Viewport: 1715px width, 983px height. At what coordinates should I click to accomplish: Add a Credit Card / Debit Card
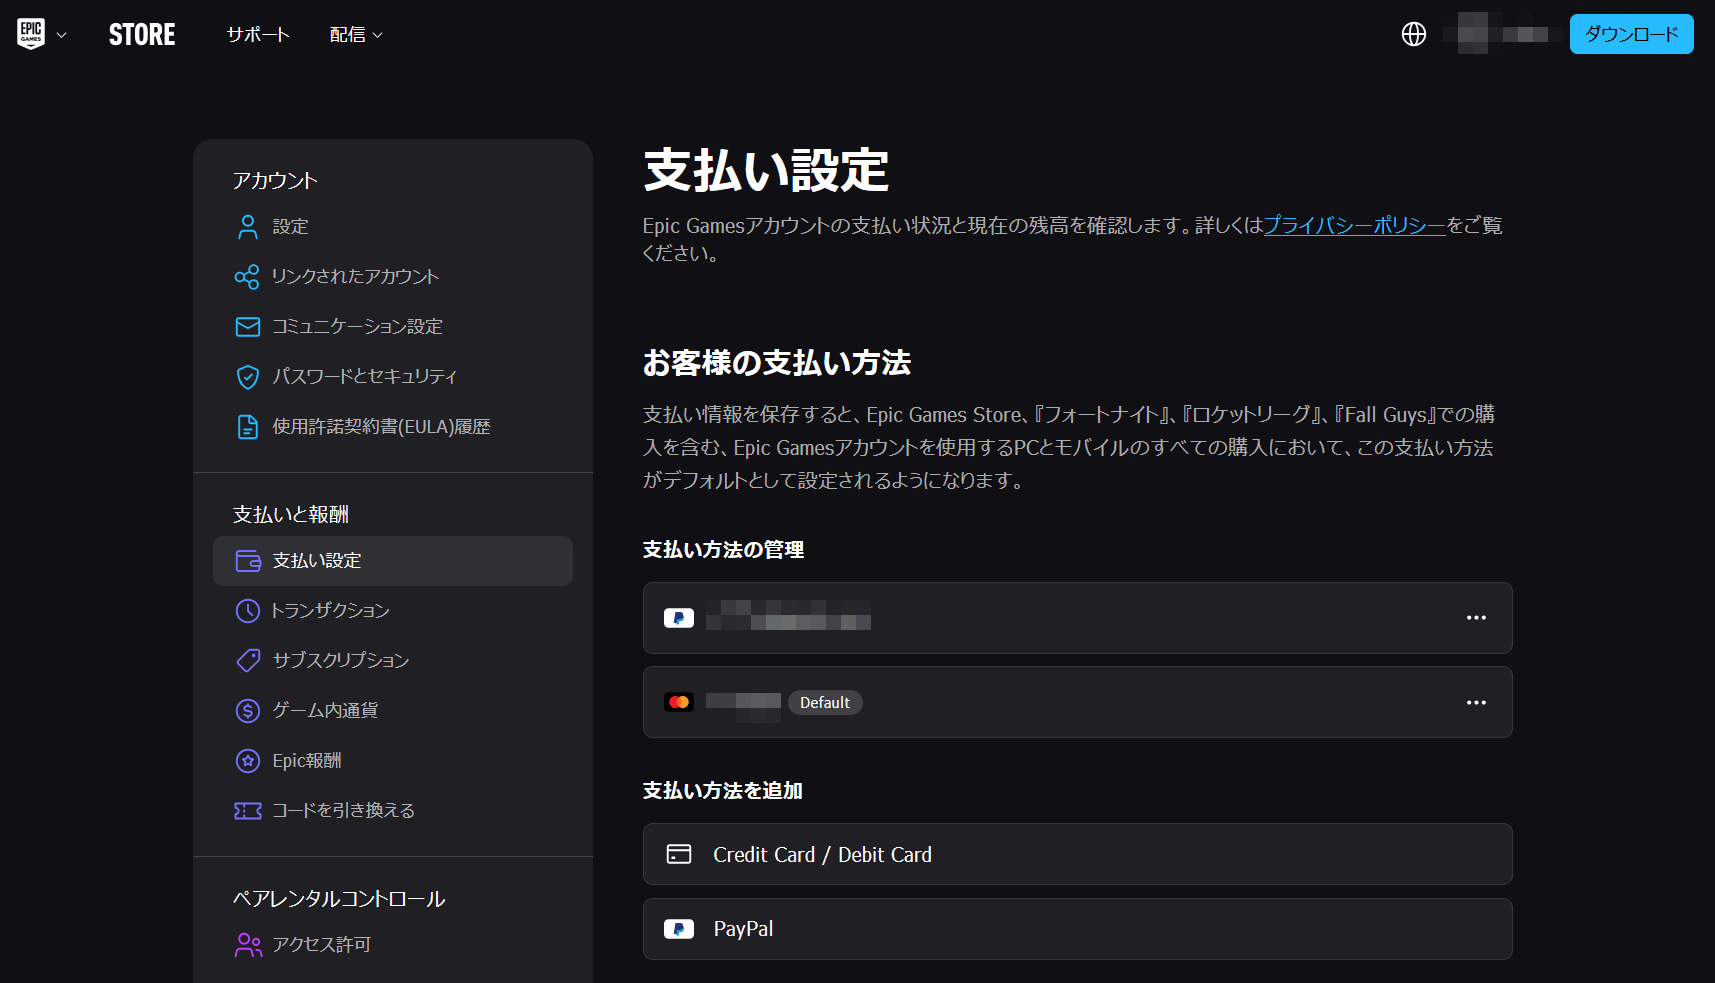point(1077,854)
